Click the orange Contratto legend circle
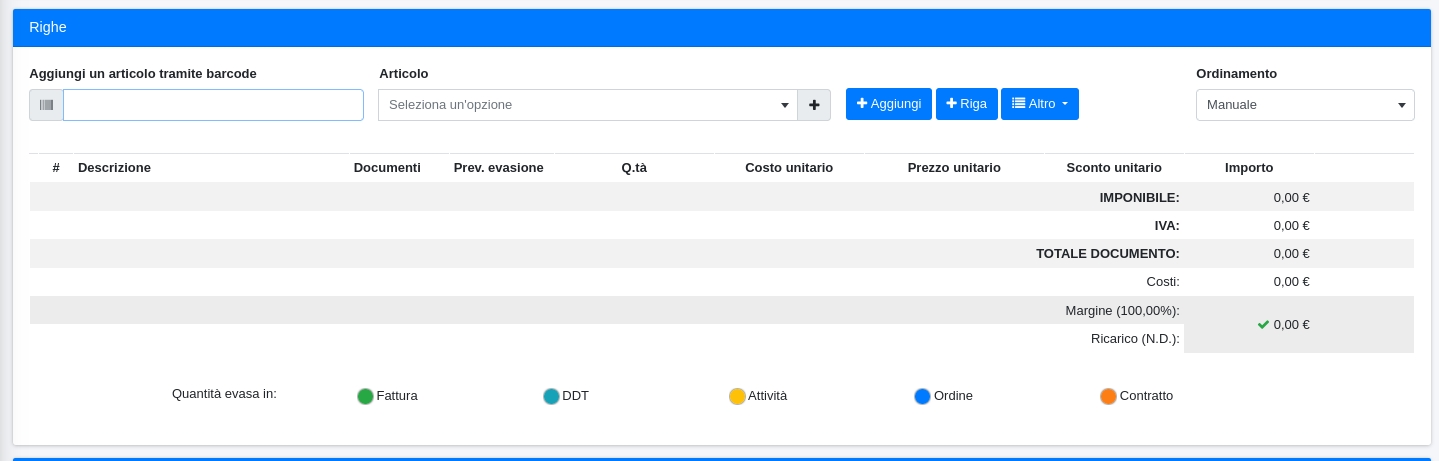This screenshot has width=1439, height=461. pyautogui.click(x=1108, y=396)
